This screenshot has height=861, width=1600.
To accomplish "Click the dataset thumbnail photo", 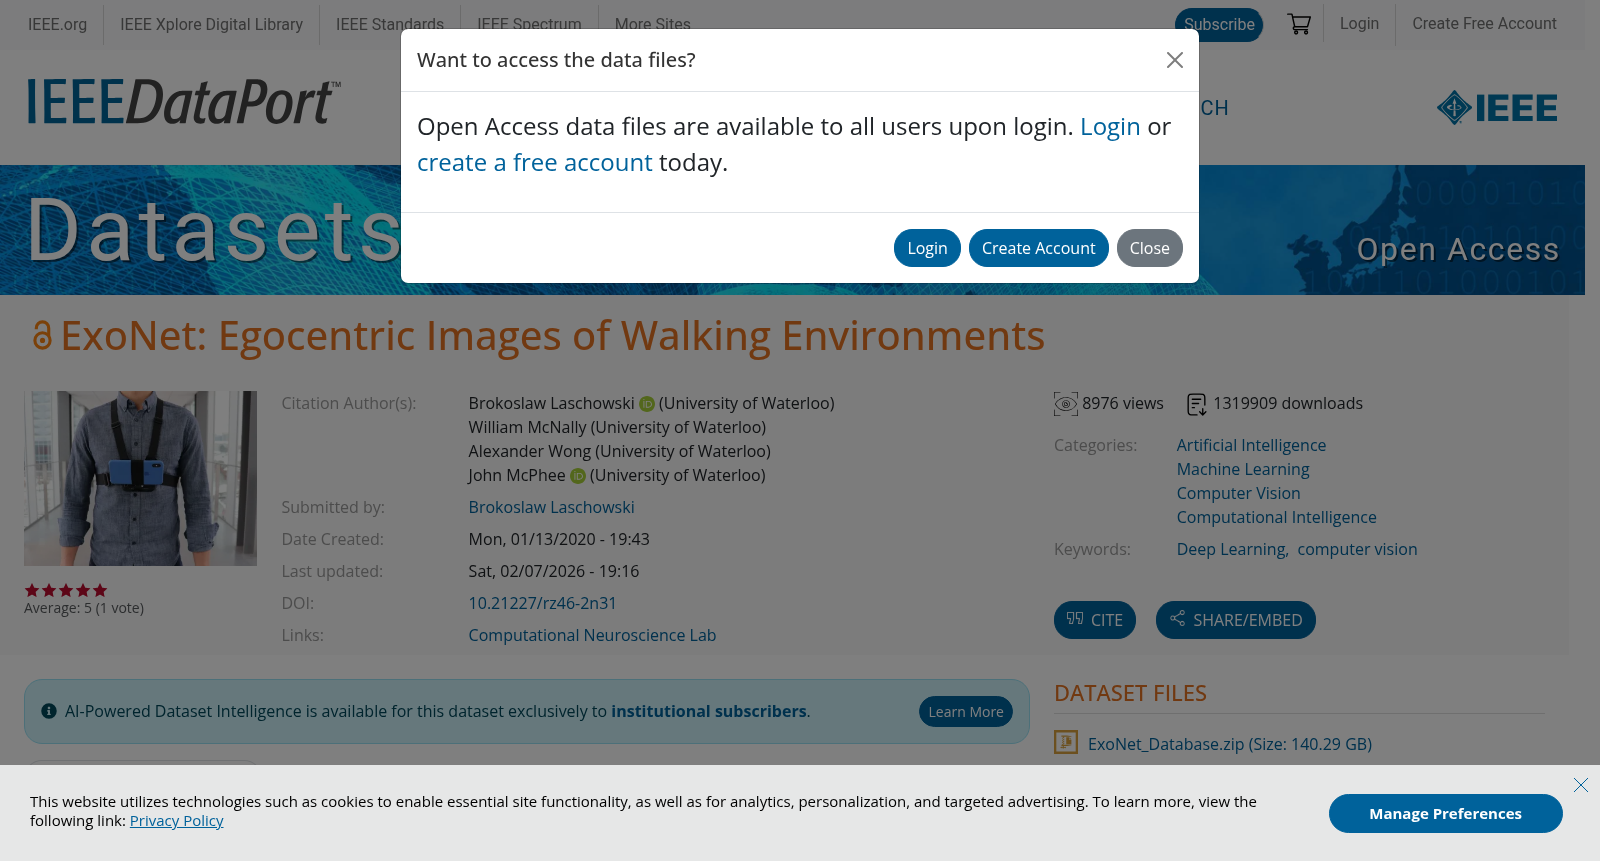I will click(140, 478).
